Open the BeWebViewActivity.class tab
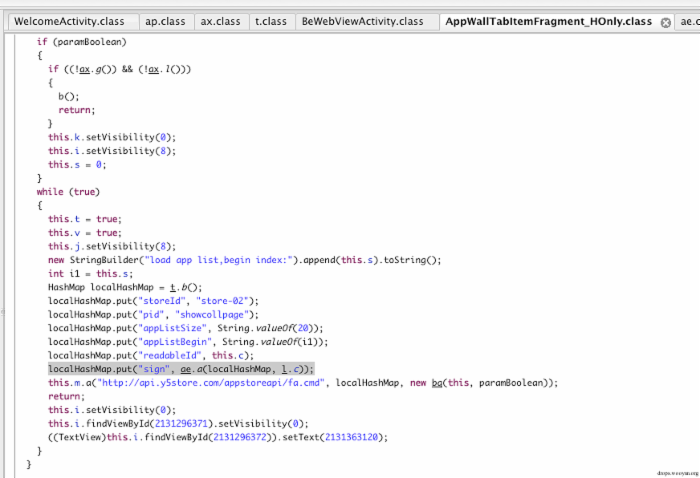Screen dimensions: 700x478 pyautogui.click(x=362, y=21)
